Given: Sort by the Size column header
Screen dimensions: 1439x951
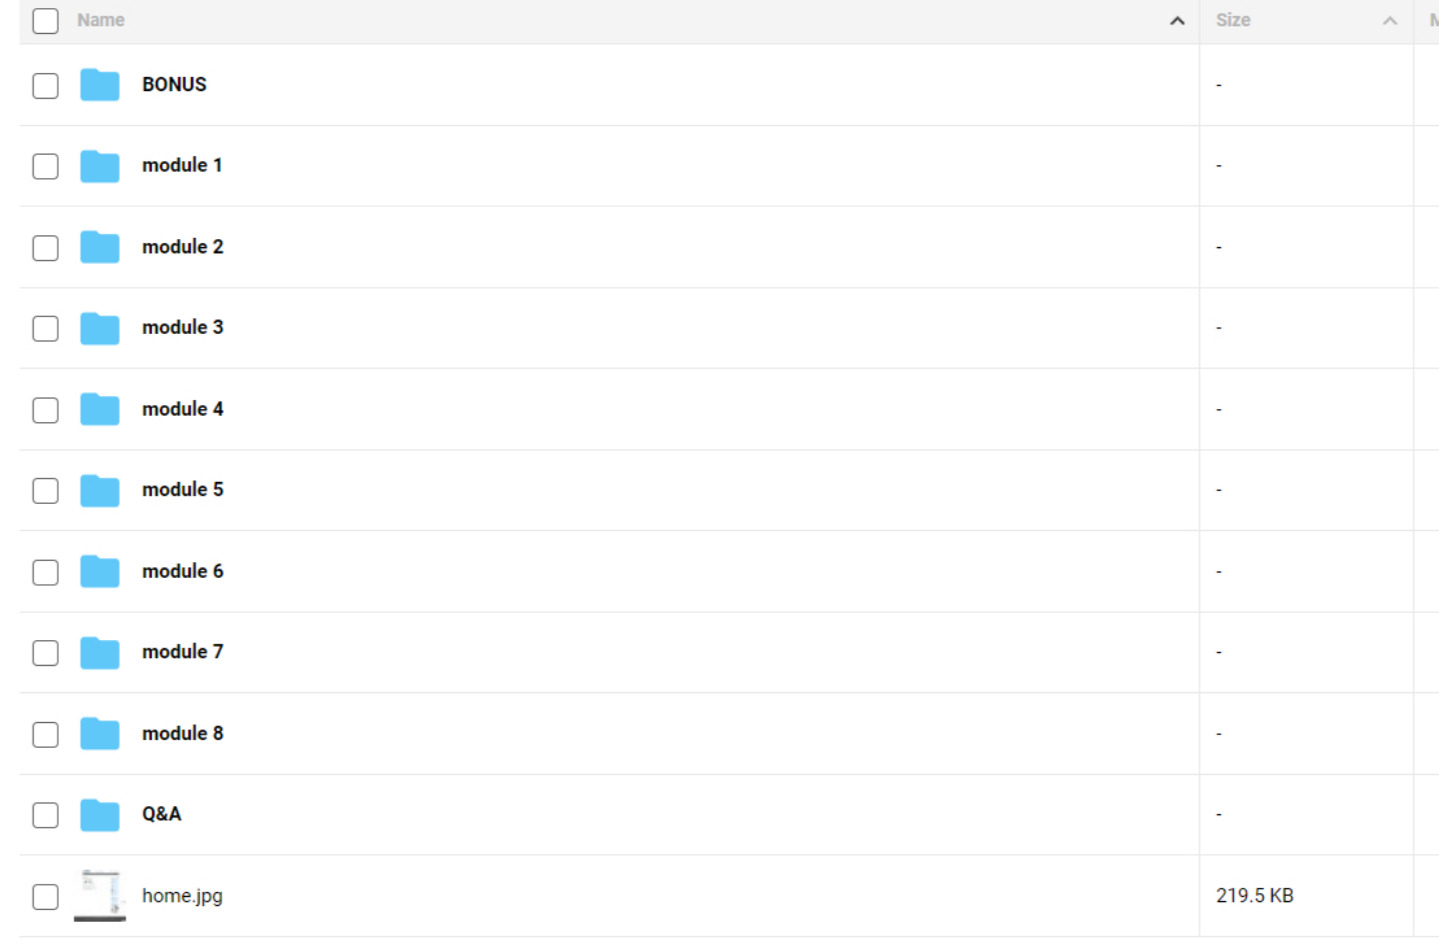Looking at the screenshot, I should (x=1233, y=20).
